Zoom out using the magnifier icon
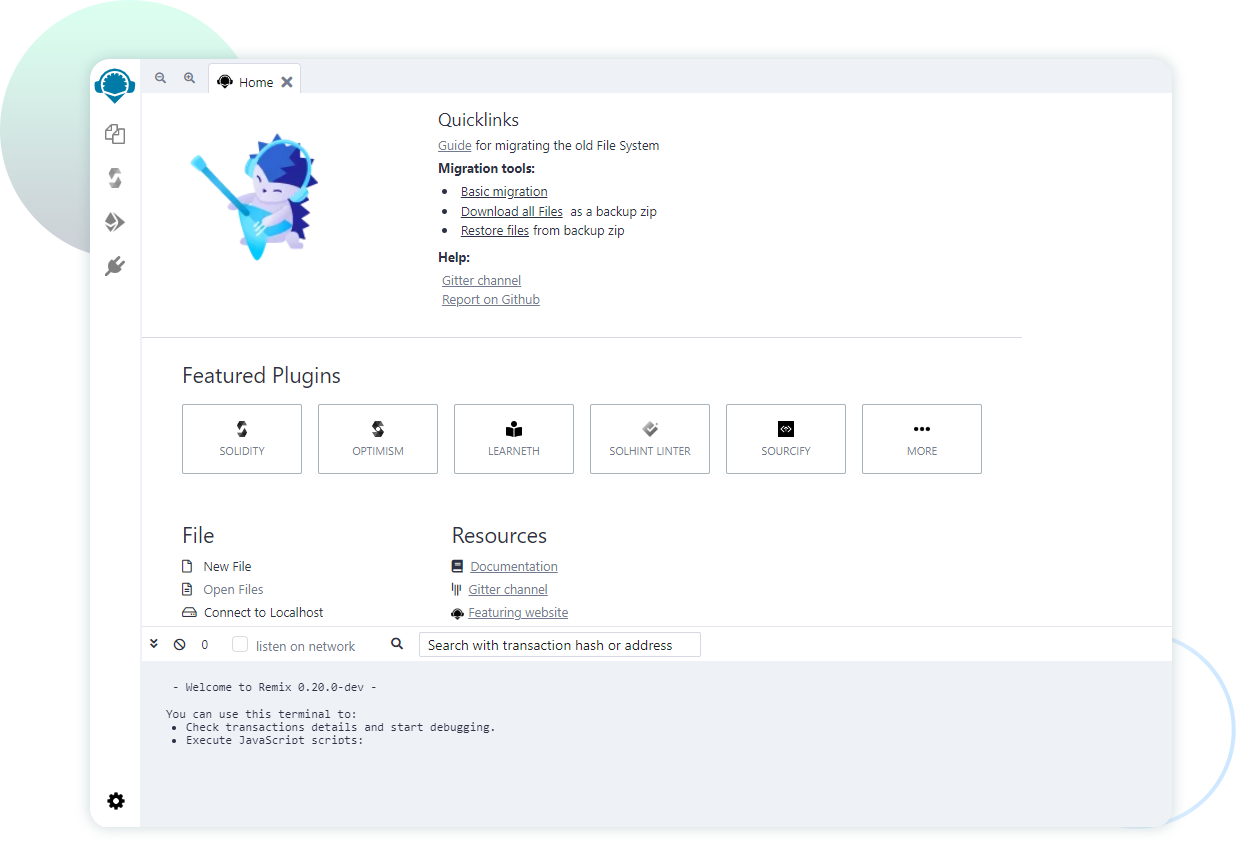The width and height of the screenshot is (1236, 843). pyautogui.click(x=160, y=77)
